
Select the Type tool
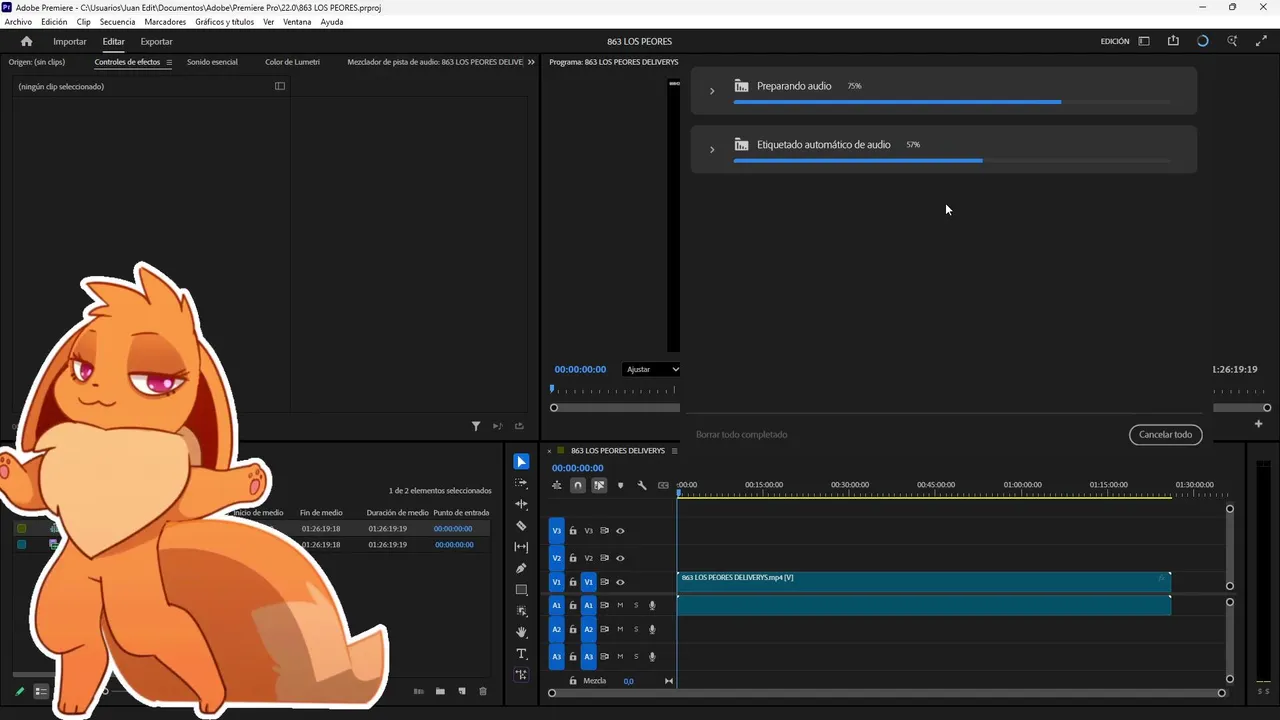coord(521,654)
